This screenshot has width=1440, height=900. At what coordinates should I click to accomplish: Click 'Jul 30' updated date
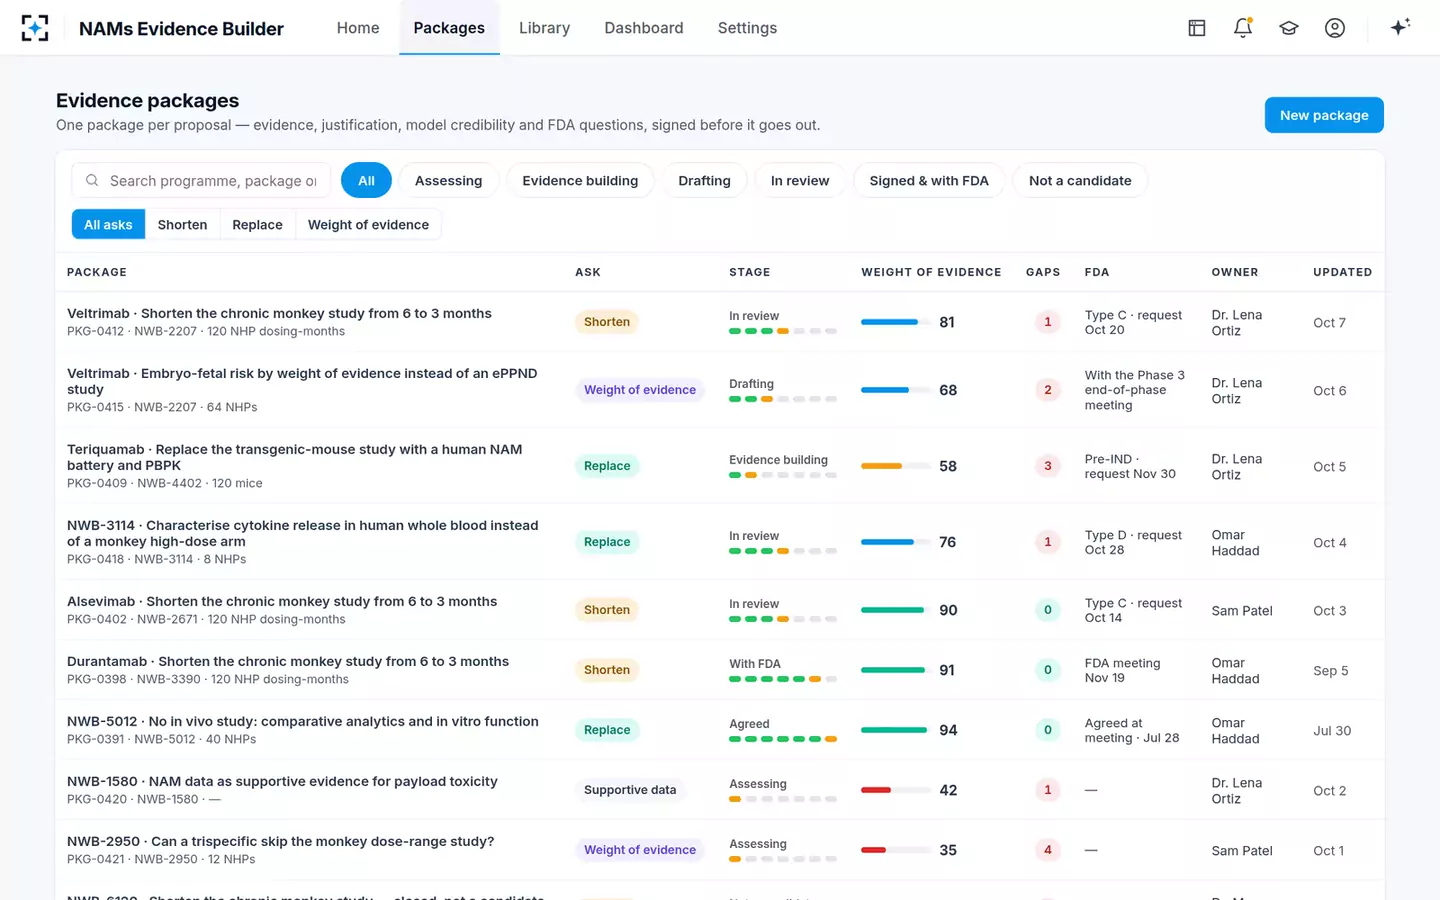pos(1332,731)
